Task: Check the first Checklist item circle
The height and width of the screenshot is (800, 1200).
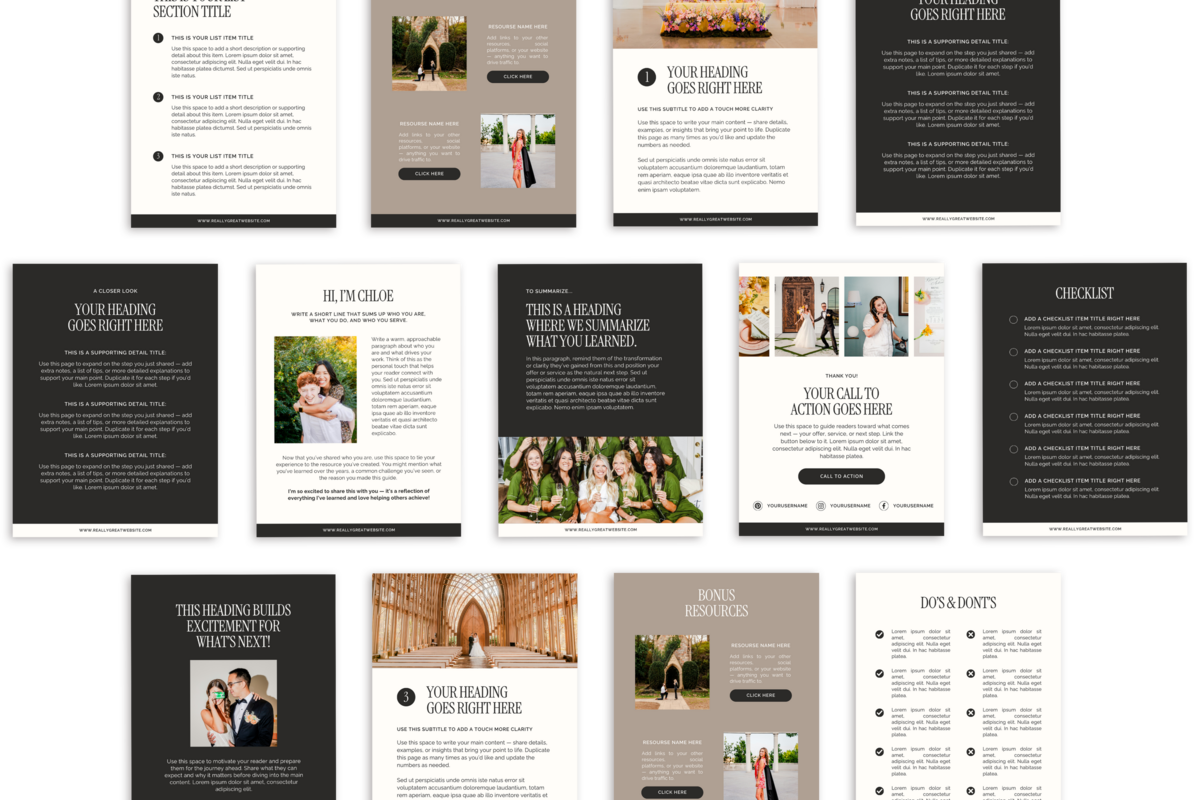Action: (1013, 320)
